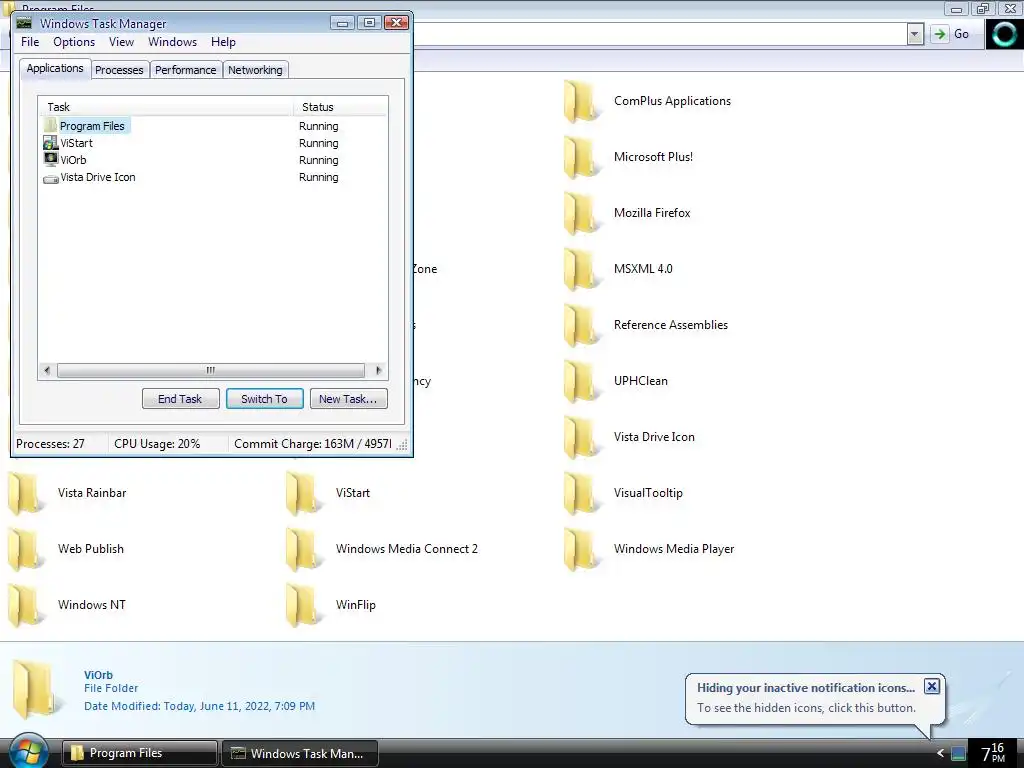Image resolution: width=1024 pixels, height=768 pixels.
Task: Click the Windows Start orb
Action: point(28,751)
